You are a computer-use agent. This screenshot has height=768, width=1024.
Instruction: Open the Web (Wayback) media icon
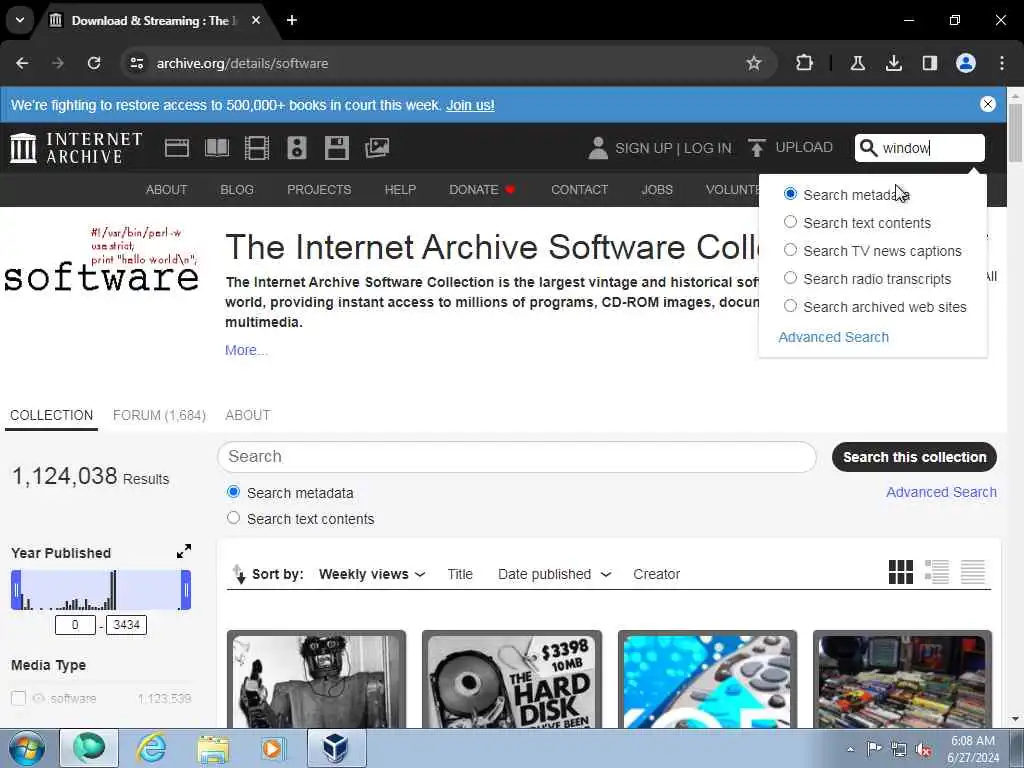tap(177, 148)
